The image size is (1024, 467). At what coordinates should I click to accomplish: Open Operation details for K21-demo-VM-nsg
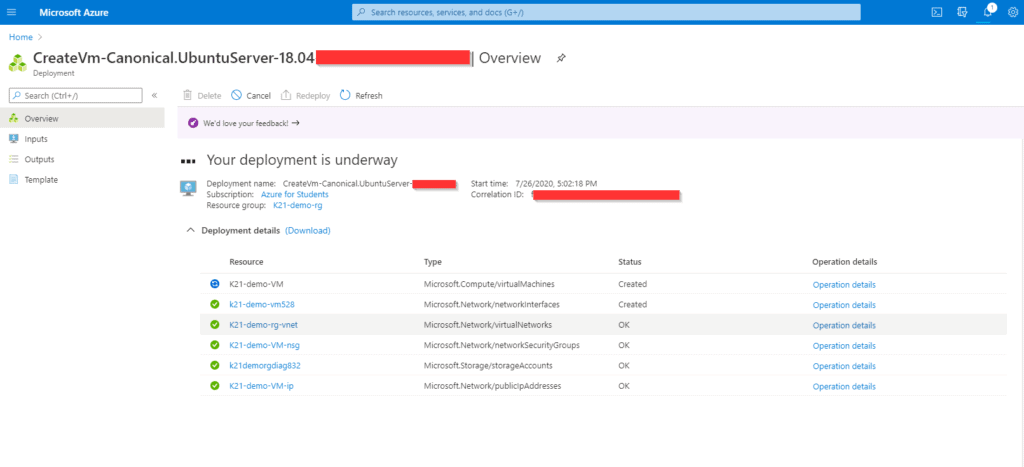pos(844,346)
